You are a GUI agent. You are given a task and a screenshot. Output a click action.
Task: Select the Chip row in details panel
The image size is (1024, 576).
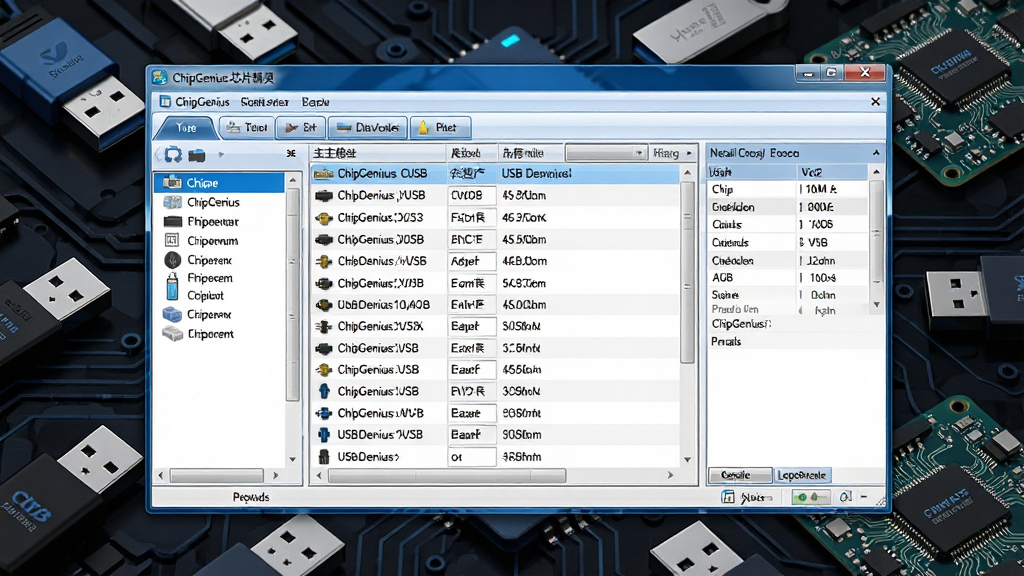coord(788,189)
